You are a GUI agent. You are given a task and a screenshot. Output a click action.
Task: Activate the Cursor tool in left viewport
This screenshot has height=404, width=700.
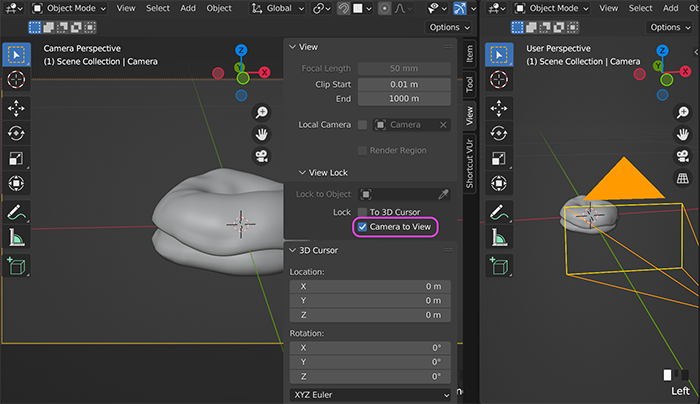17,80
